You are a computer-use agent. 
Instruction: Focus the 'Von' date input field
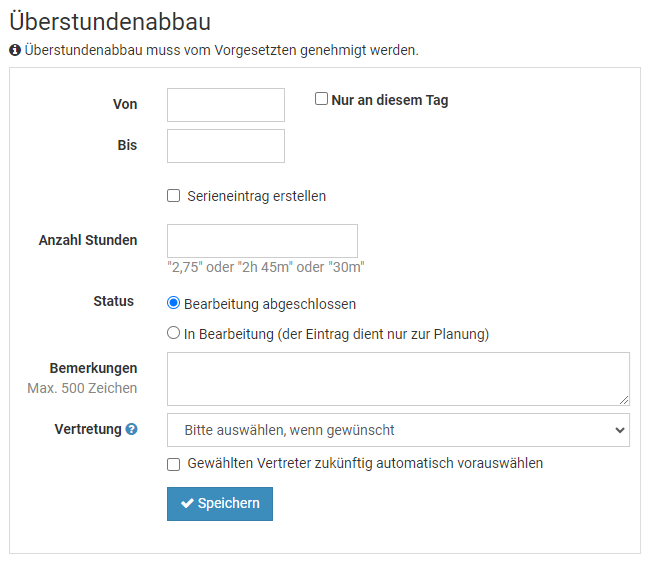[x=226, y=105]
